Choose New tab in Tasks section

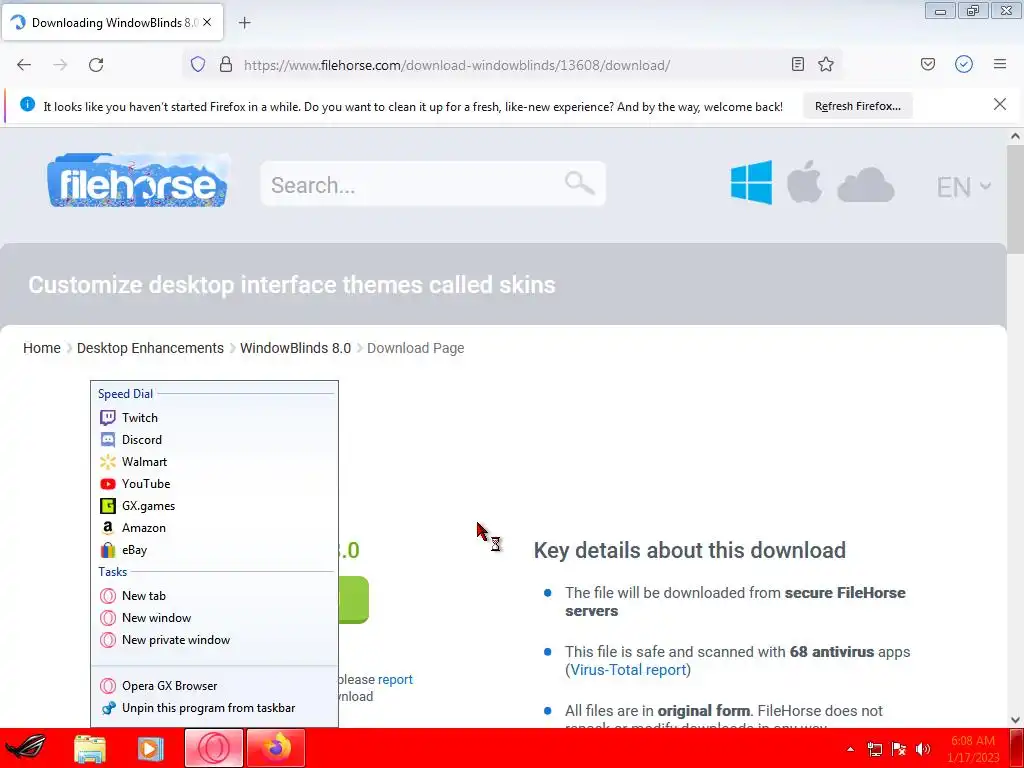214,596
